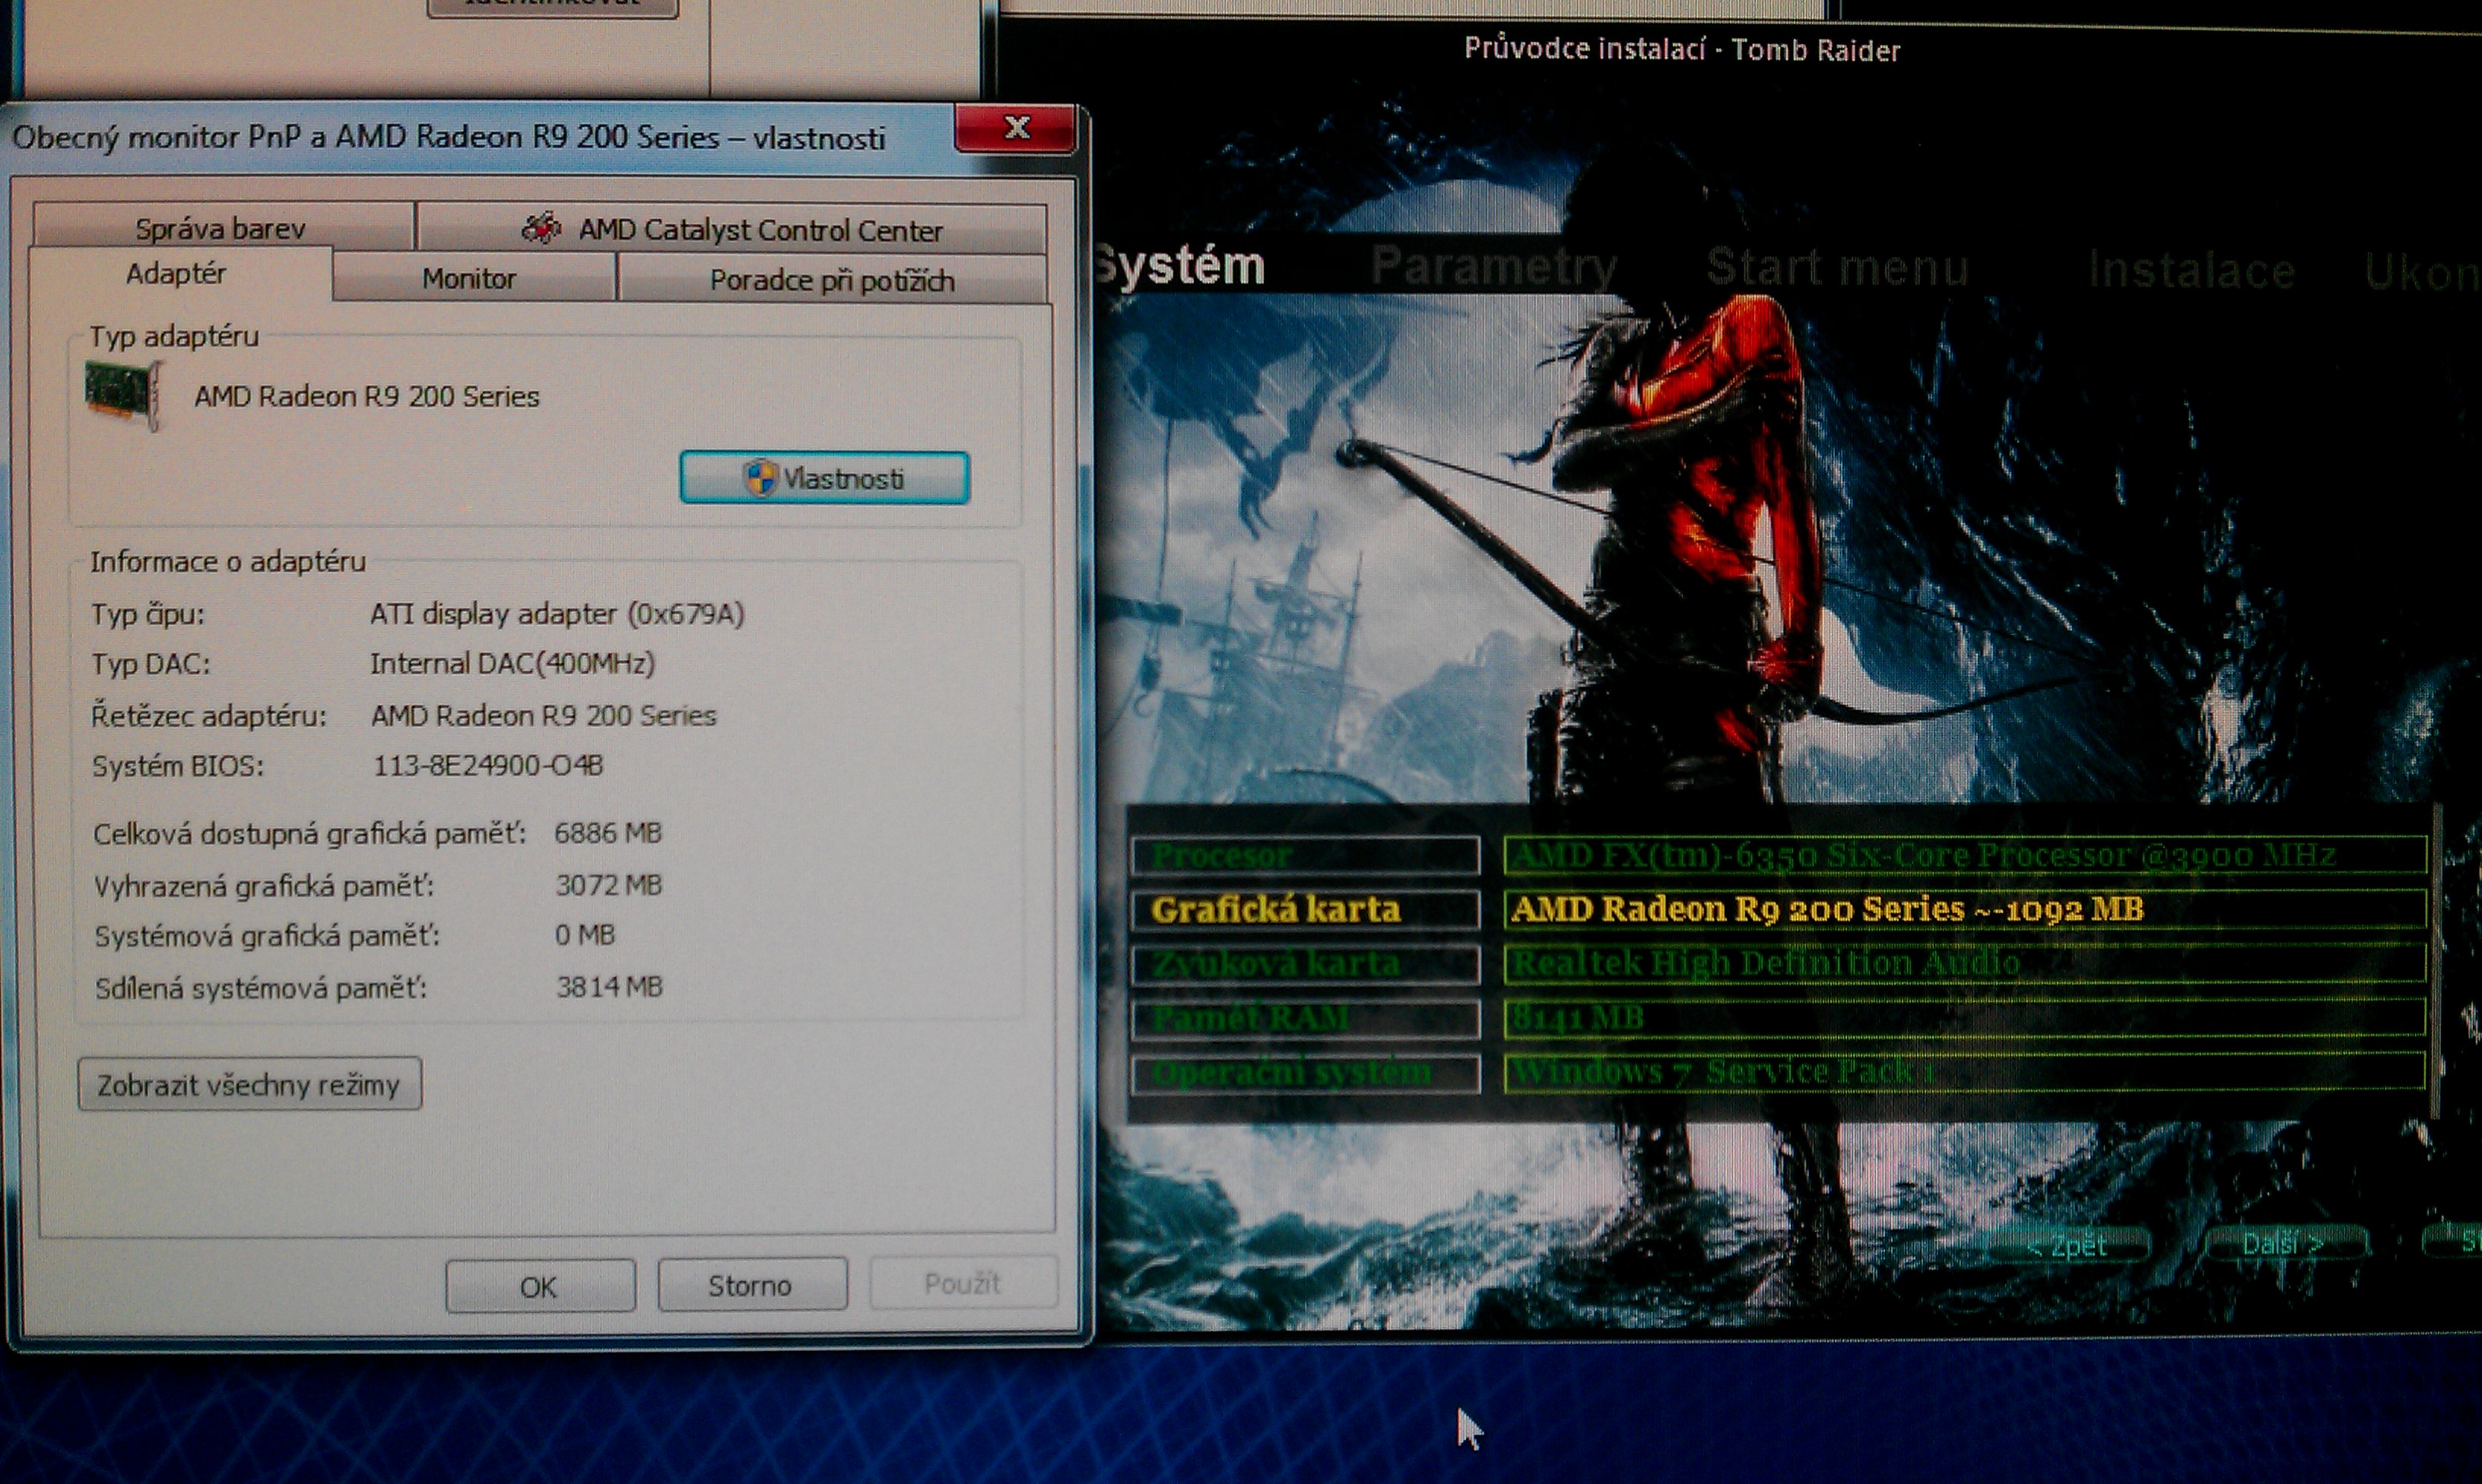This screenshot has width=2482, height=1484.
Task: Open the Správa barev tab
Action: pos(222,228)
